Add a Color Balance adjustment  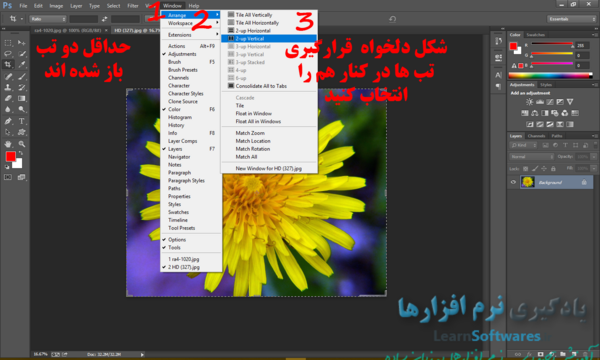coord(535,113)
